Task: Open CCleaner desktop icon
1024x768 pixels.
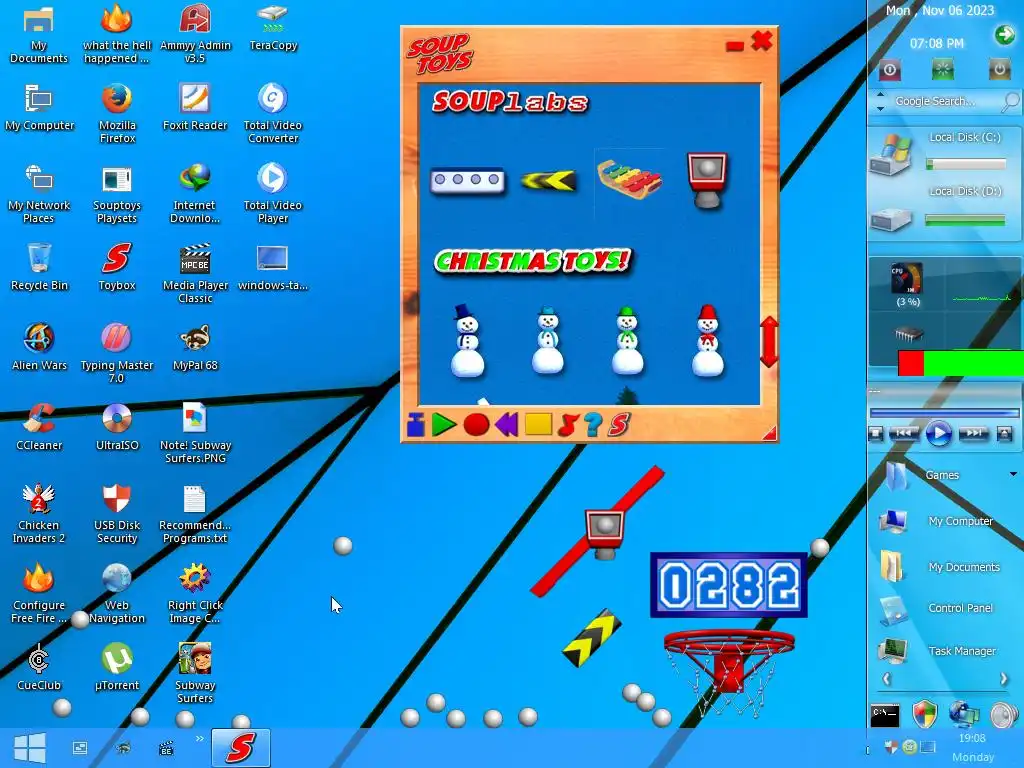Action: [x=39, y=427]
